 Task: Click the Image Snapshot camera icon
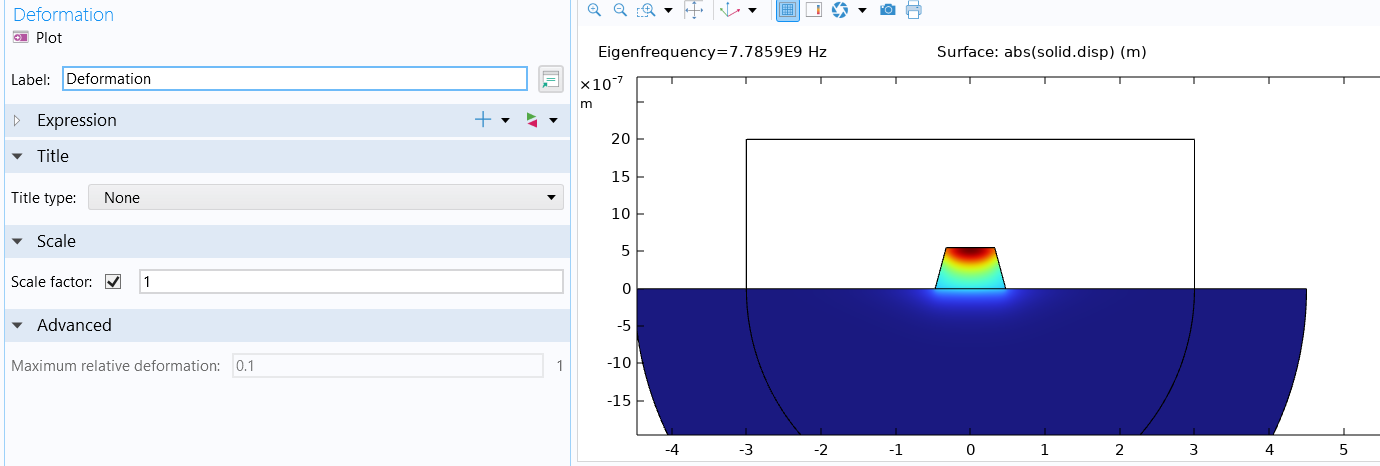(887, 10)
